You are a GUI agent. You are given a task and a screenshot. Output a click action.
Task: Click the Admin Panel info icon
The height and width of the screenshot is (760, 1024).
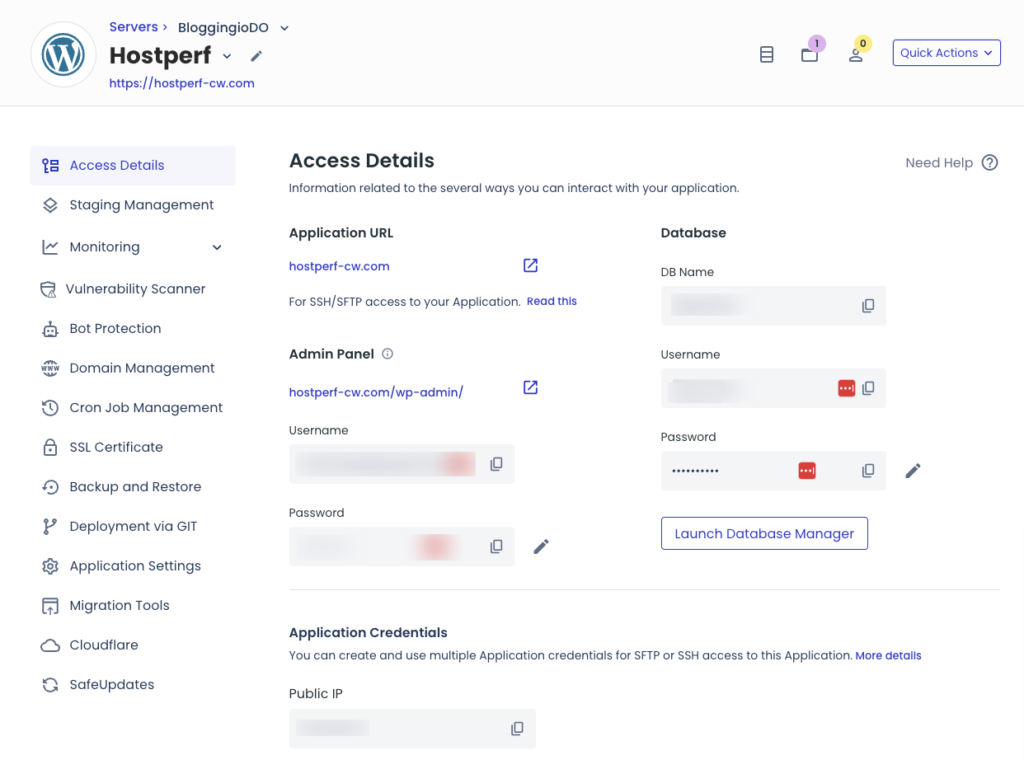(x=387, y=354)
